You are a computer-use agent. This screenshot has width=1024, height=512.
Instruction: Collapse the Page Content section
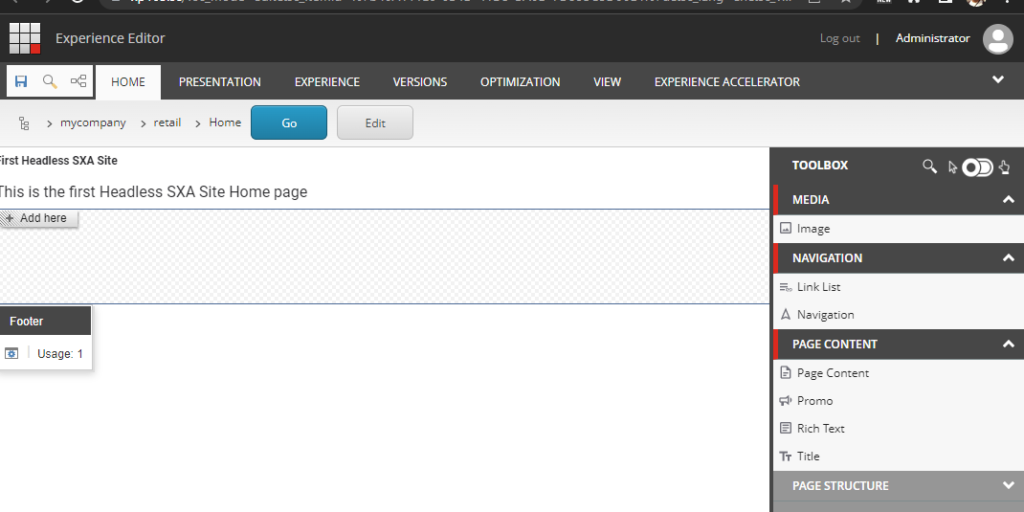[1008, 344]
